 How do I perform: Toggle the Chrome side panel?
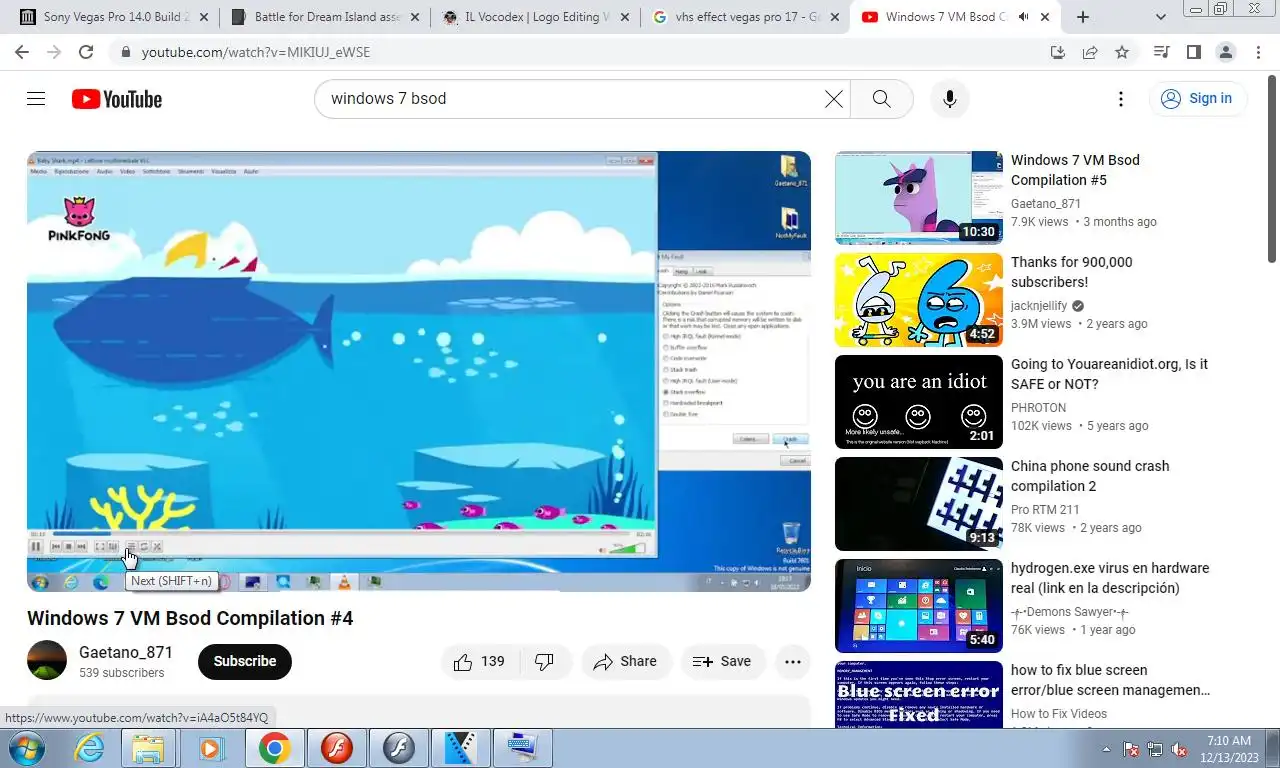coord(1193,52)
